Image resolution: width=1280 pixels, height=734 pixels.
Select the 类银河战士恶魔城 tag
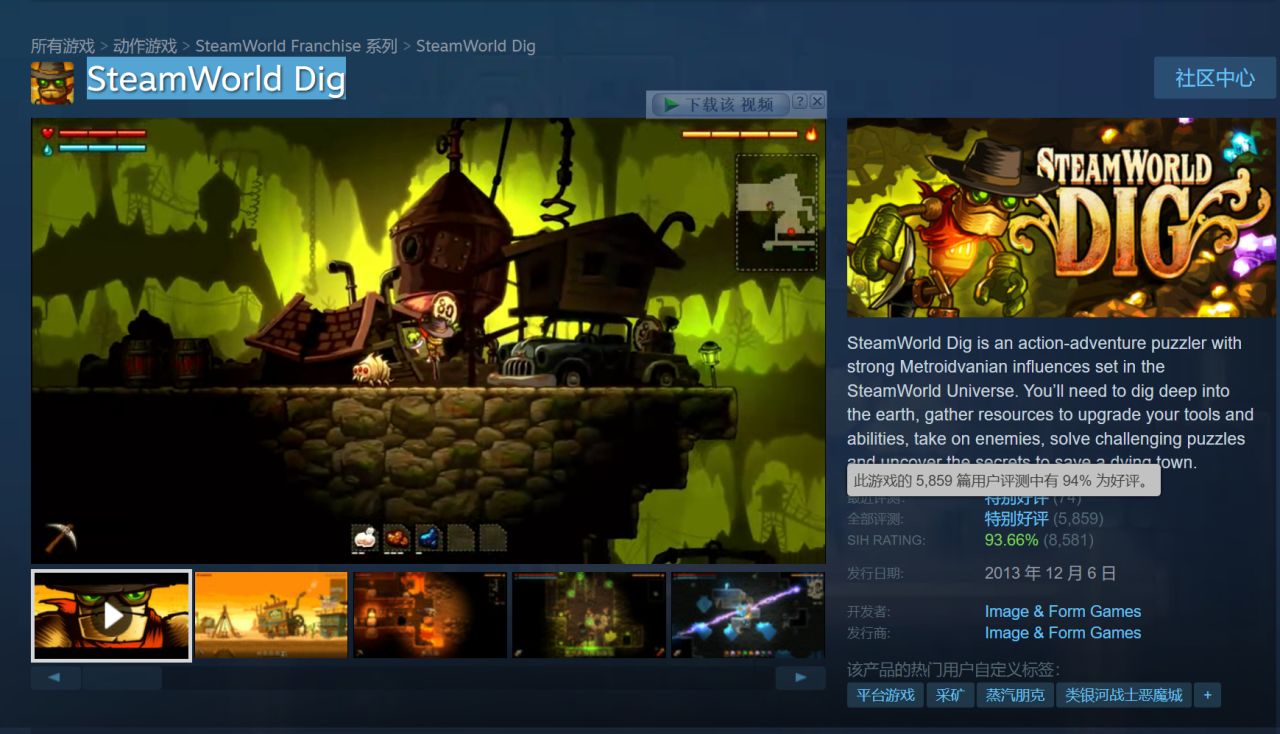pos(1123,695)
